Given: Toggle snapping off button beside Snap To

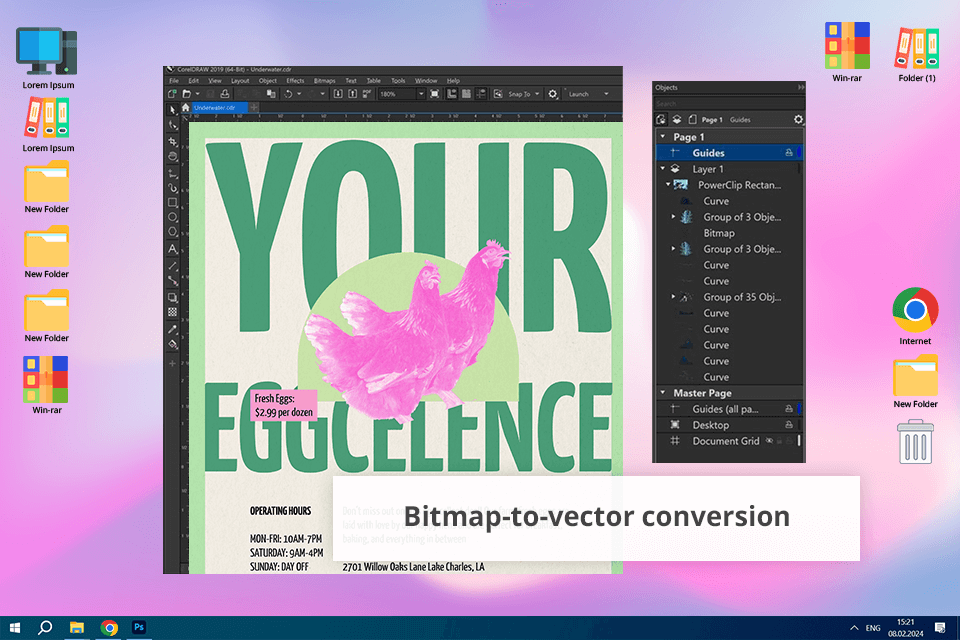Looking at the screenshot, I should coord(498,94).
